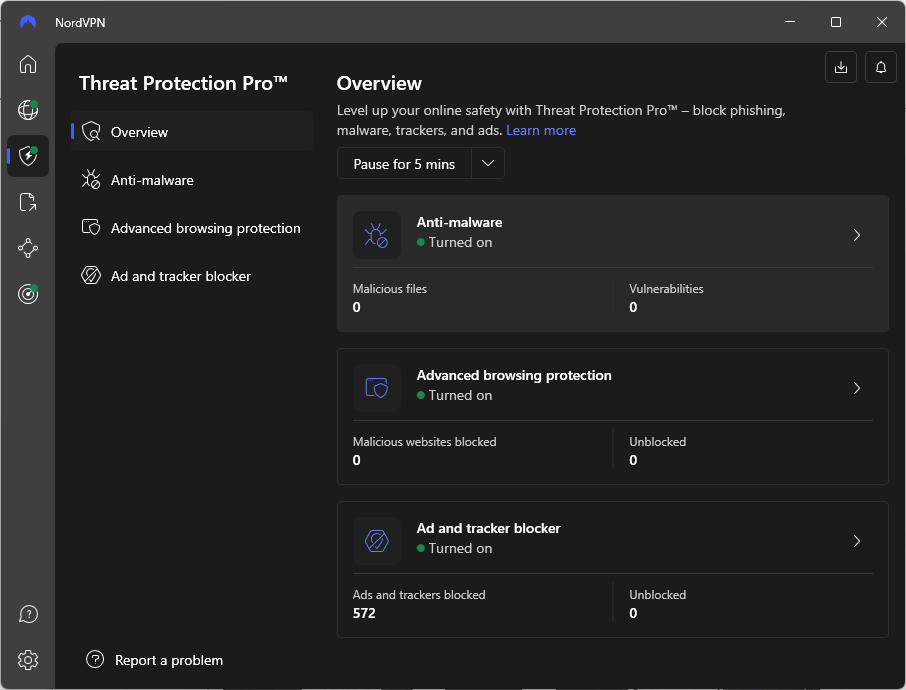Click the Vulnerabilities count
Viewport: 906px width, 690px height.
[633, 307]
